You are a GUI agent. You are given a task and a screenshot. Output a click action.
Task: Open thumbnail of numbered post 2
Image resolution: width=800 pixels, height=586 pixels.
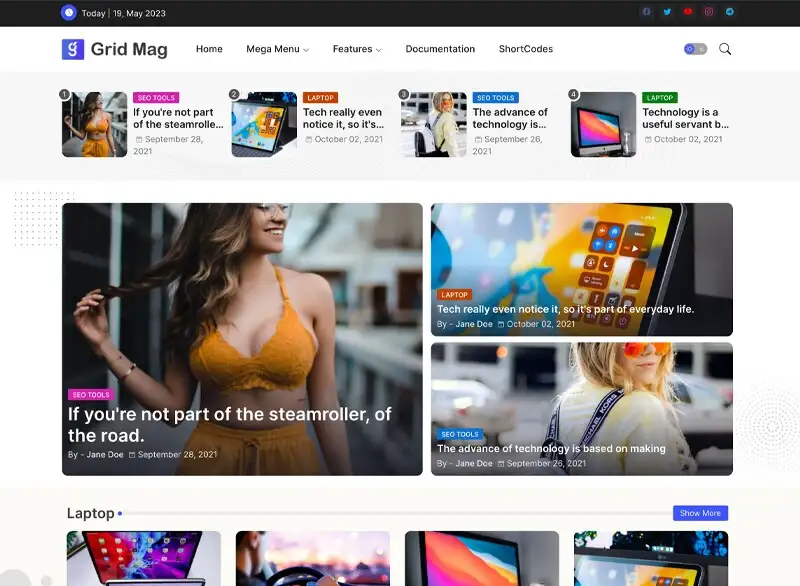(264, 125)
